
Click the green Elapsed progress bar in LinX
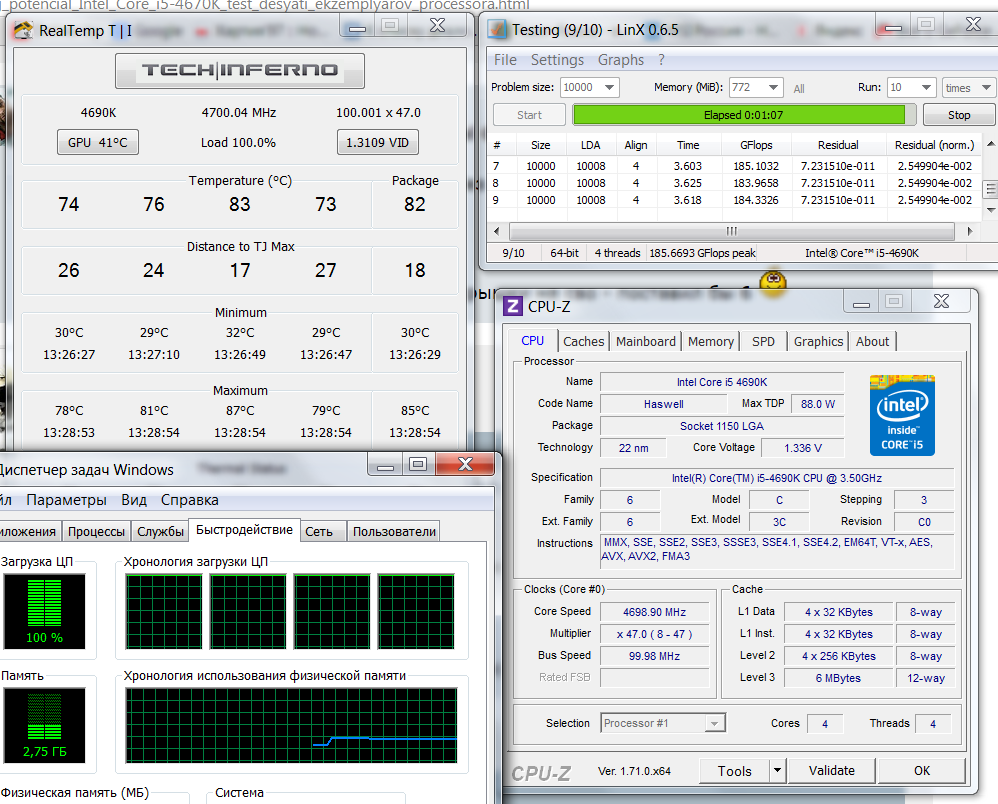[x=743, y=115]
